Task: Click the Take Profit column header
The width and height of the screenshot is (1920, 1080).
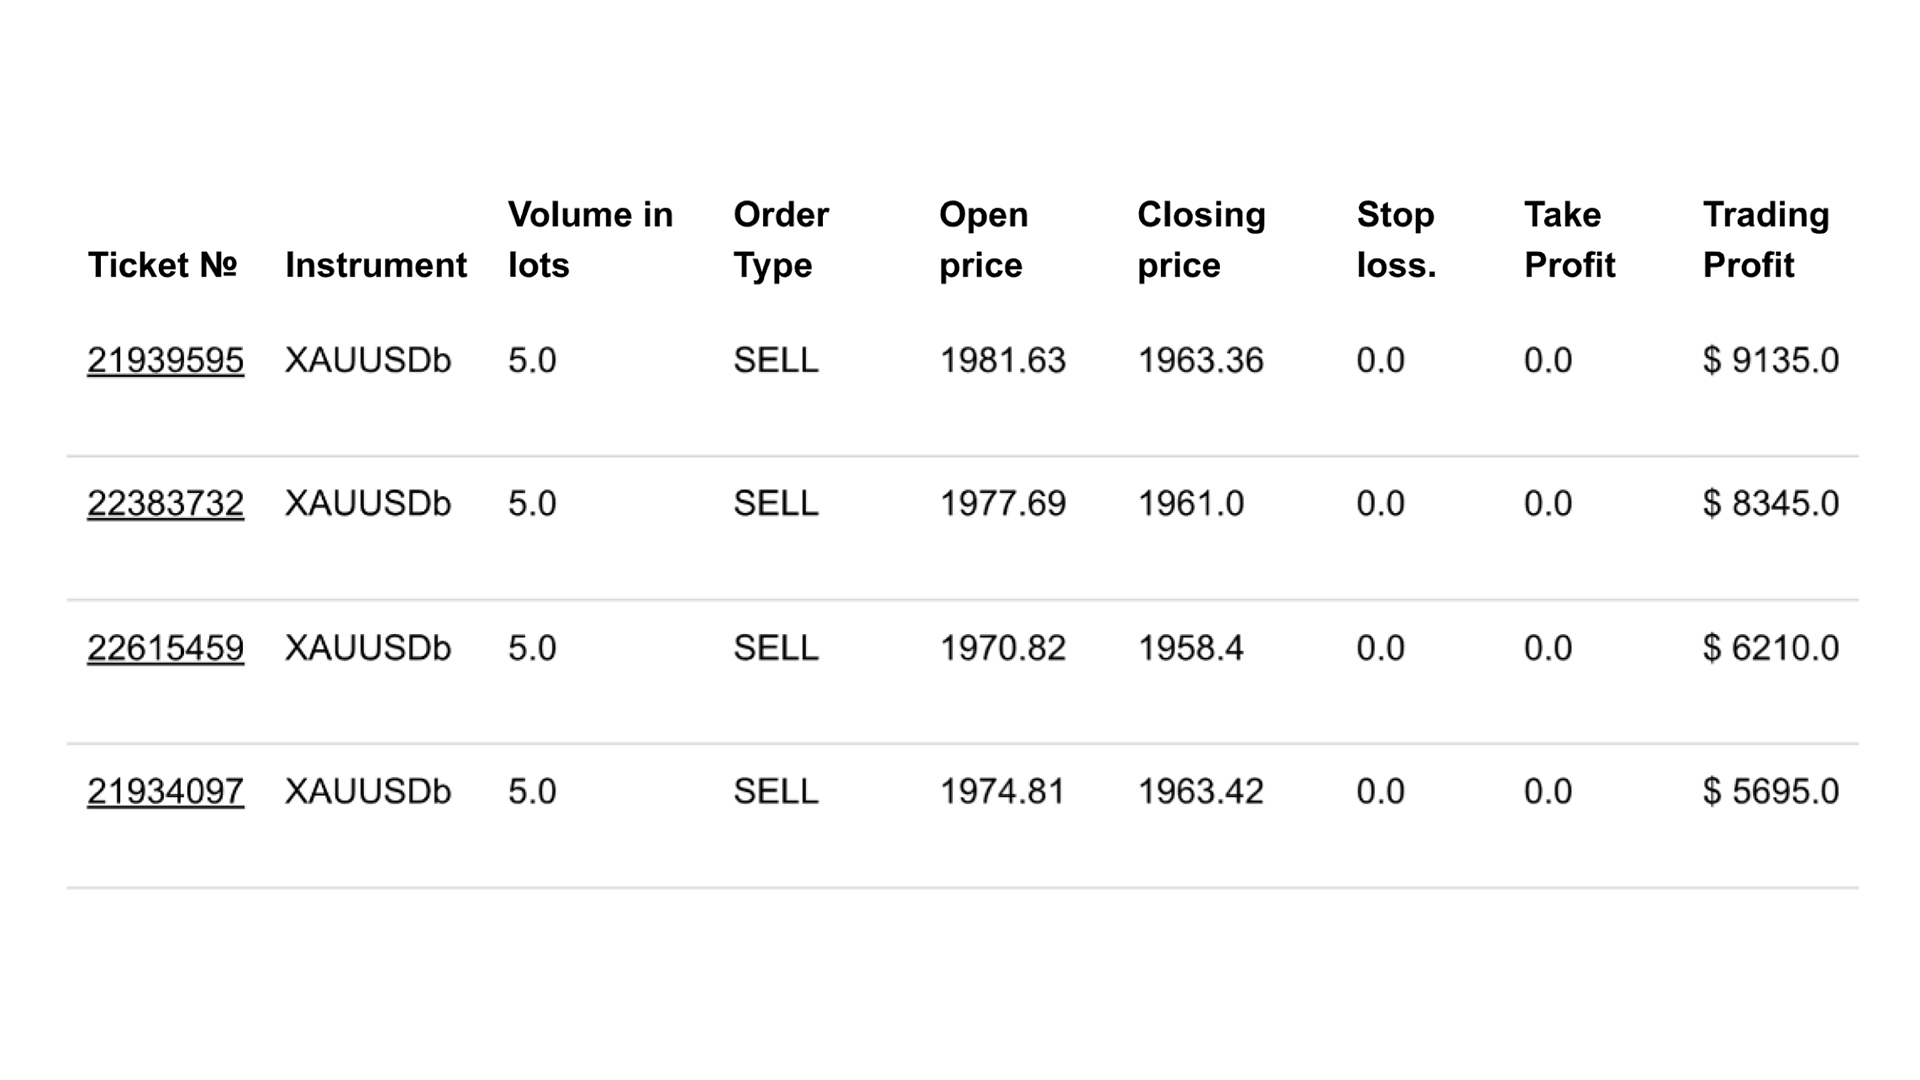Action: pyautogui.click(x=1569, y=239)
